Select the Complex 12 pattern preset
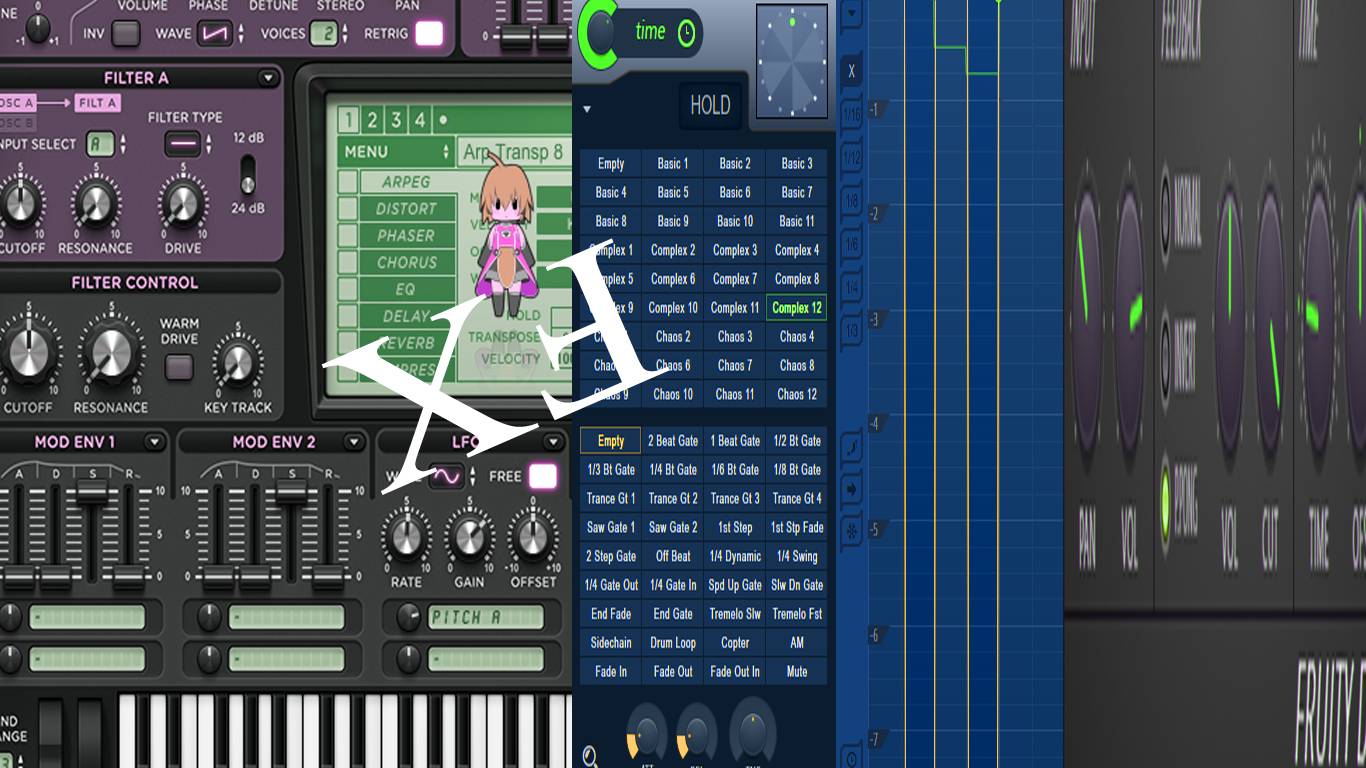The image size is (1366, 768). coord(797,308)
